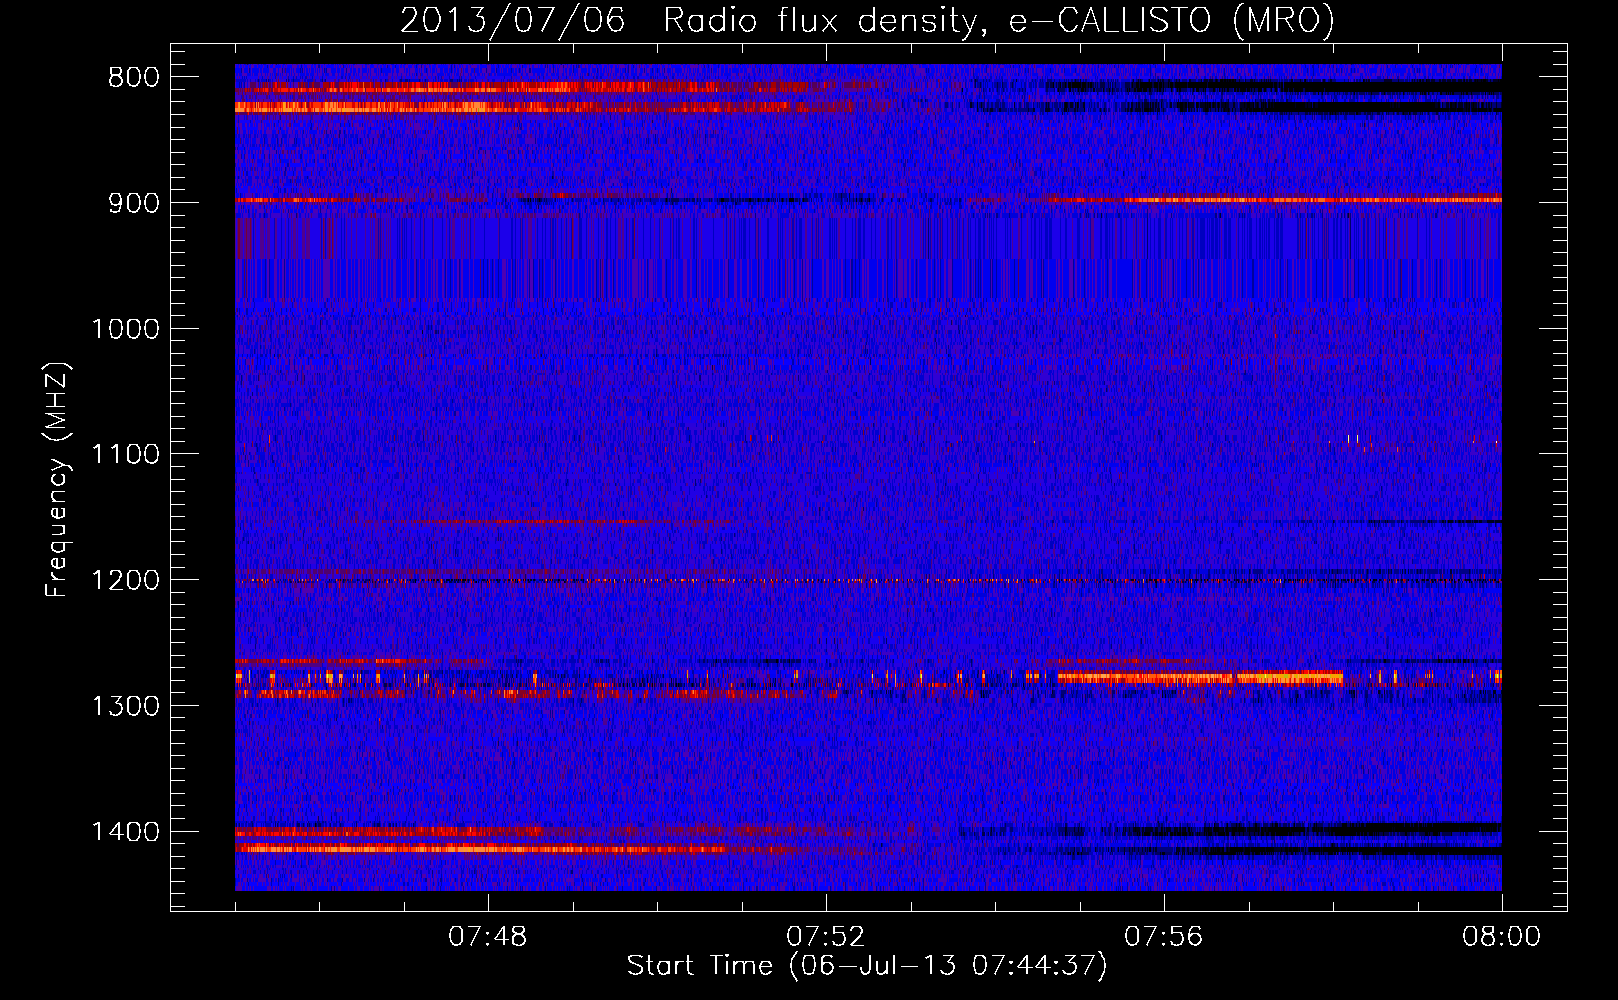
Task: Select the 1100 frequency tick label
Action: click(x=125, y=455)
